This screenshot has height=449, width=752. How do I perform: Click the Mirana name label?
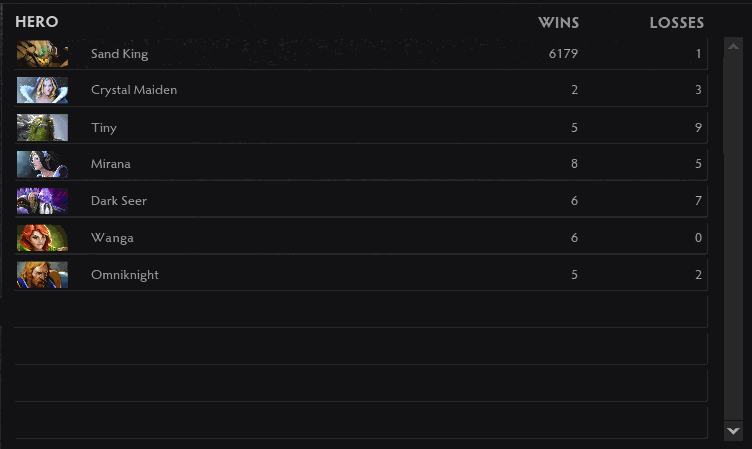pyautogui.click(x=111, y=164)
